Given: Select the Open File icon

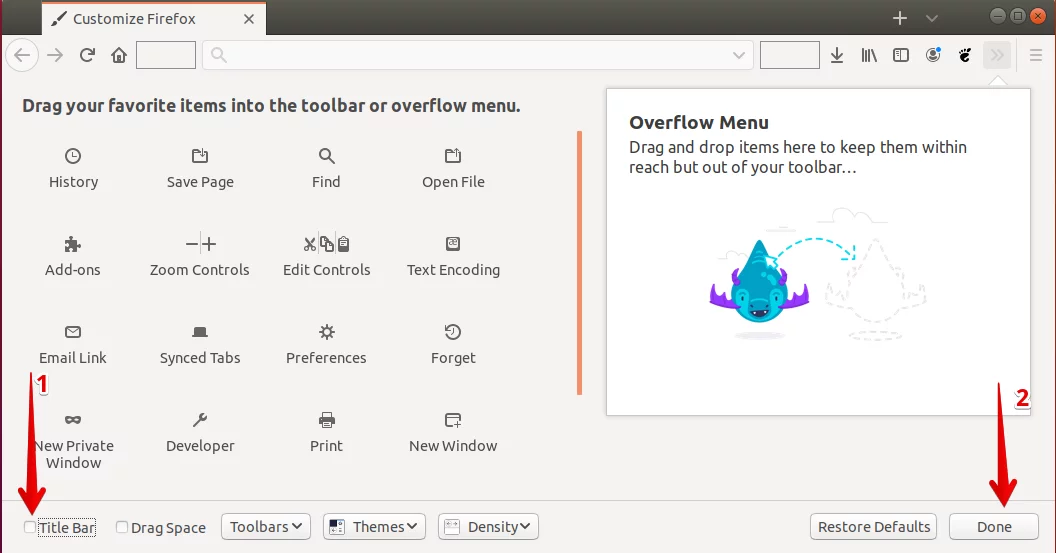Looking at the screenshot, I should pyautogui.click(x=453, y=156).
